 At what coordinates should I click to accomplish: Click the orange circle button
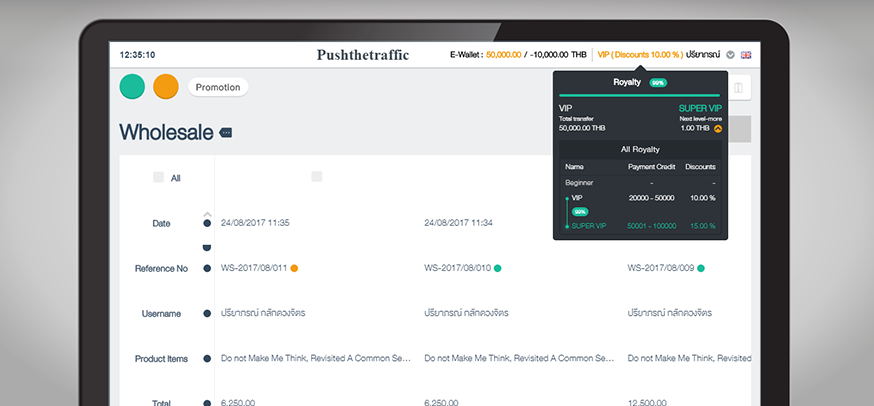[x=166, y=87]
